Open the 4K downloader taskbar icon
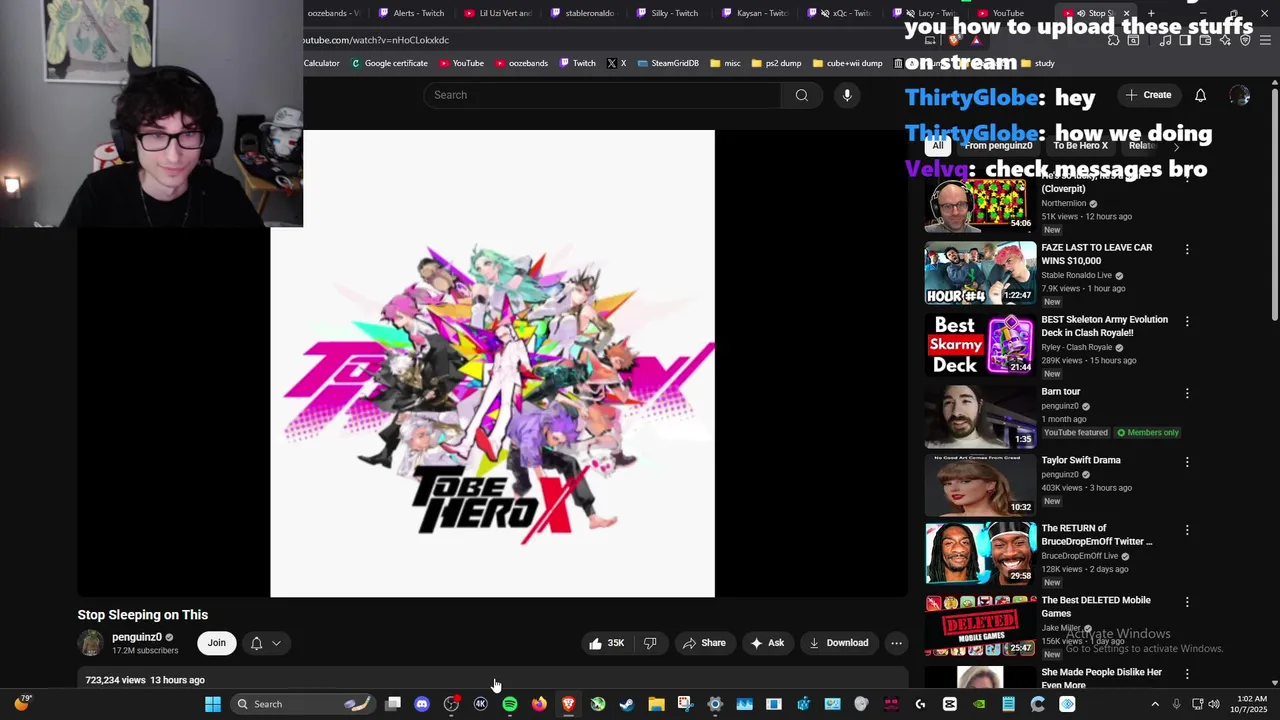The width and height of the screenshot is (1280, 720). click(480, 704)
